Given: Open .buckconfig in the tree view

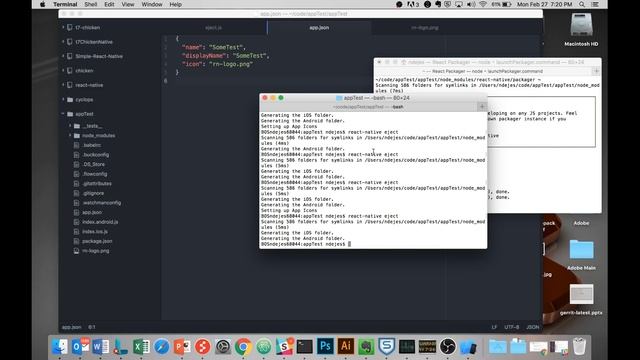Looking at the screenshot, I should point(96,155).
